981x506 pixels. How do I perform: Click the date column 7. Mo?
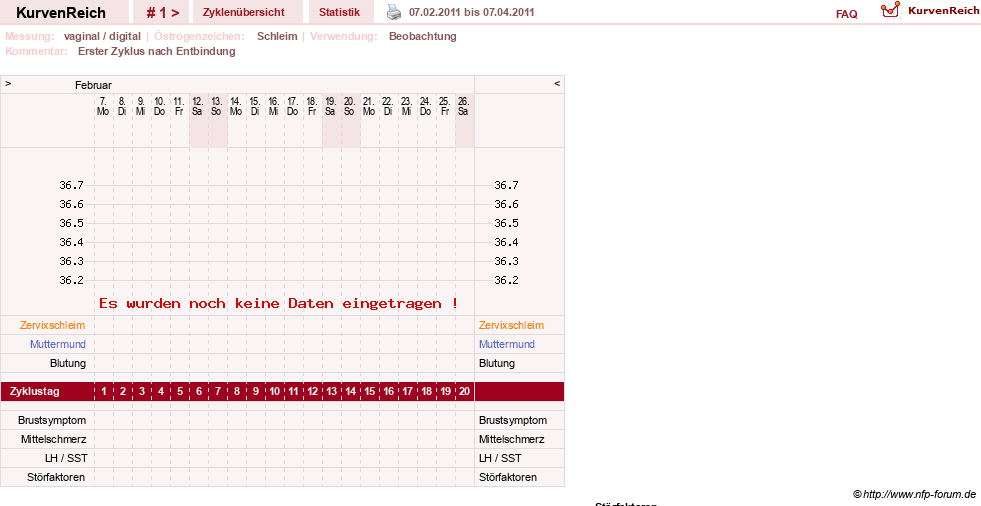pos(103,106)
